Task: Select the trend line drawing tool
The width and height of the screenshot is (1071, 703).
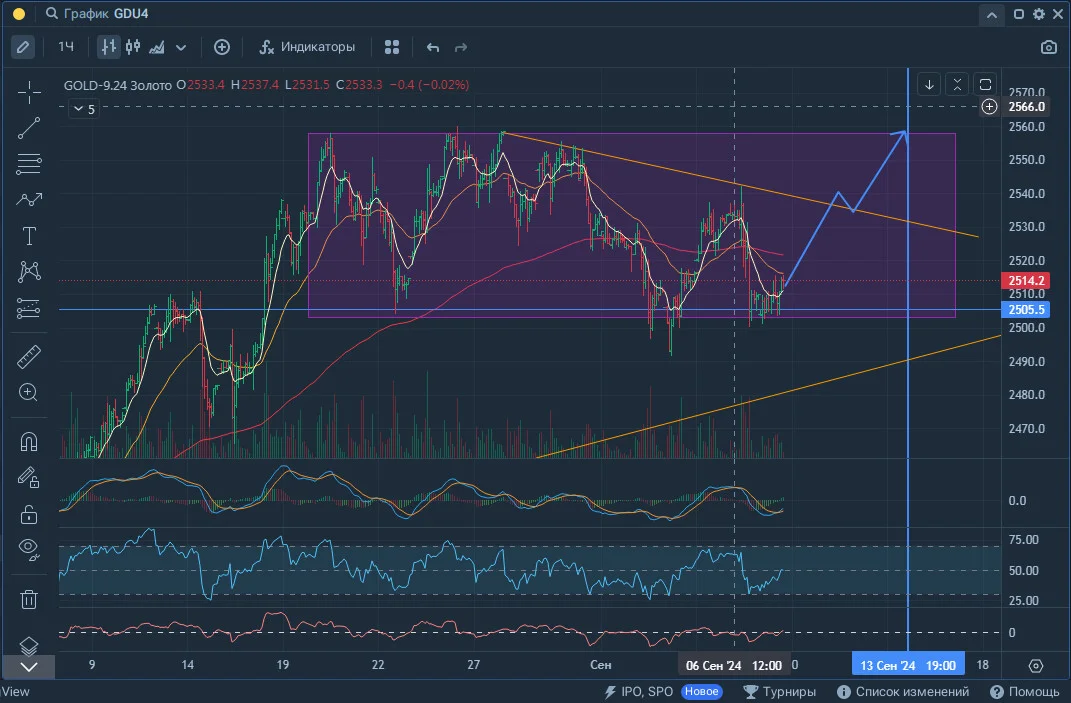Action: tap(29, 128)
